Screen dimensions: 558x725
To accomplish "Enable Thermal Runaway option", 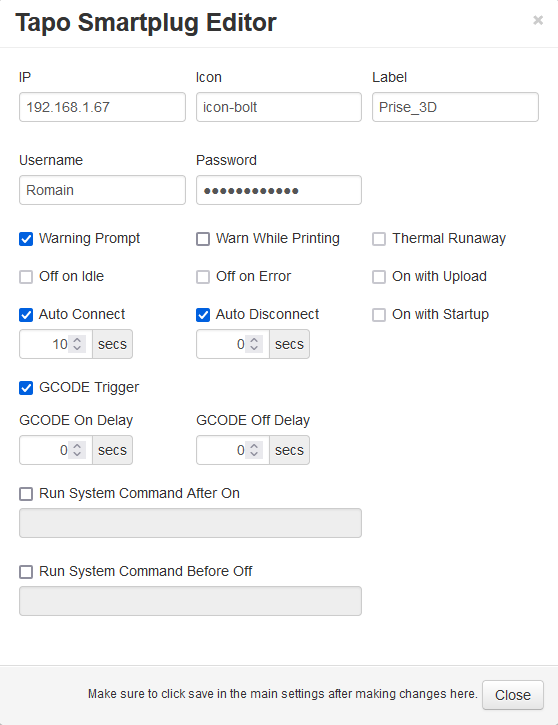I will 379,239.
